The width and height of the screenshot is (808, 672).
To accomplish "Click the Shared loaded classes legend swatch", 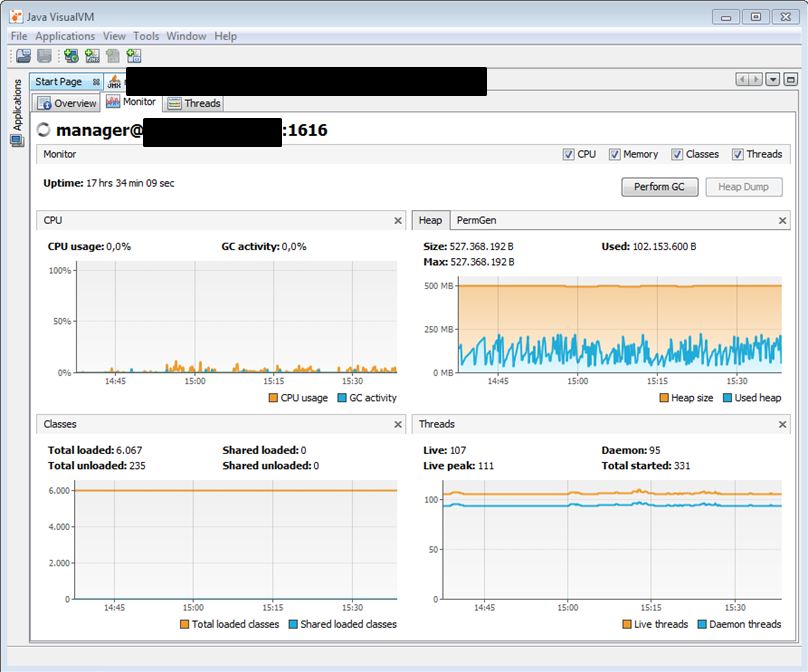I will (293, 625).
